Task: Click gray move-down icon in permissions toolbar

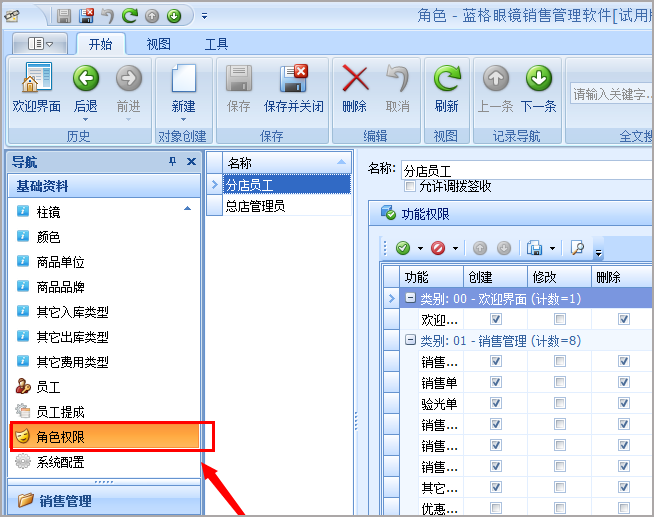Action: tap(504, 248)
